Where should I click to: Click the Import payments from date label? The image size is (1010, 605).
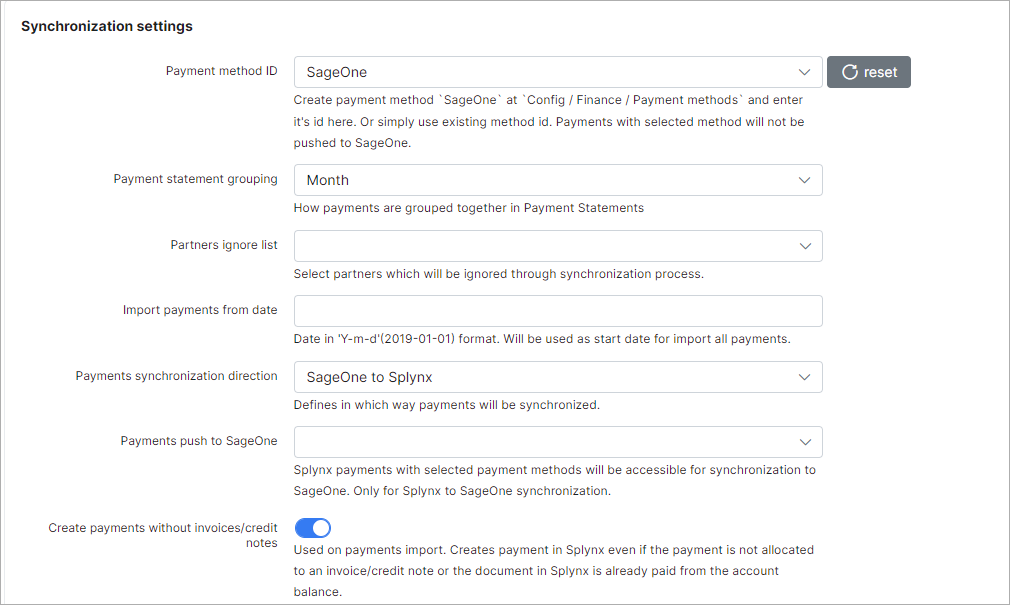[200, 310]
